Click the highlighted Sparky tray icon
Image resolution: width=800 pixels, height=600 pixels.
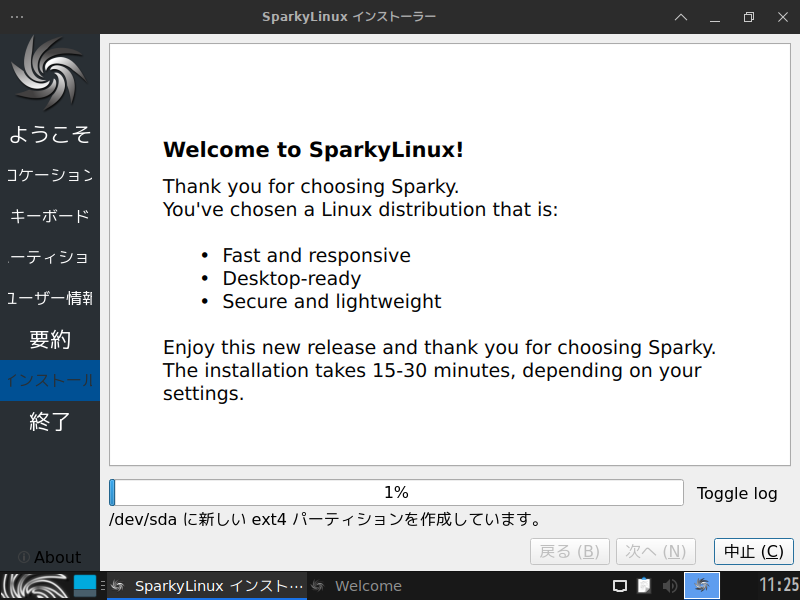(702, 585)
